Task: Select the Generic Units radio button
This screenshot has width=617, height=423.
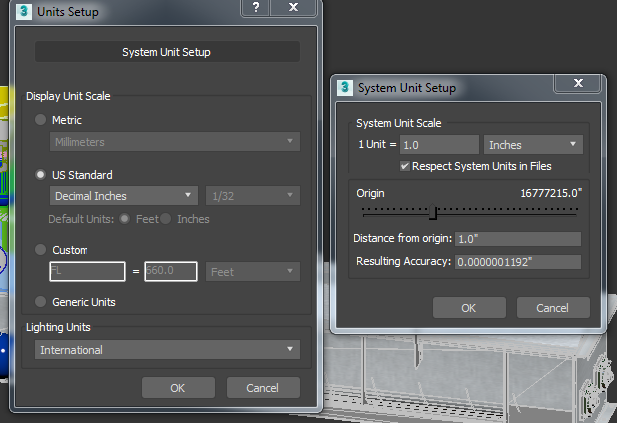Action: tap(41, 302)
